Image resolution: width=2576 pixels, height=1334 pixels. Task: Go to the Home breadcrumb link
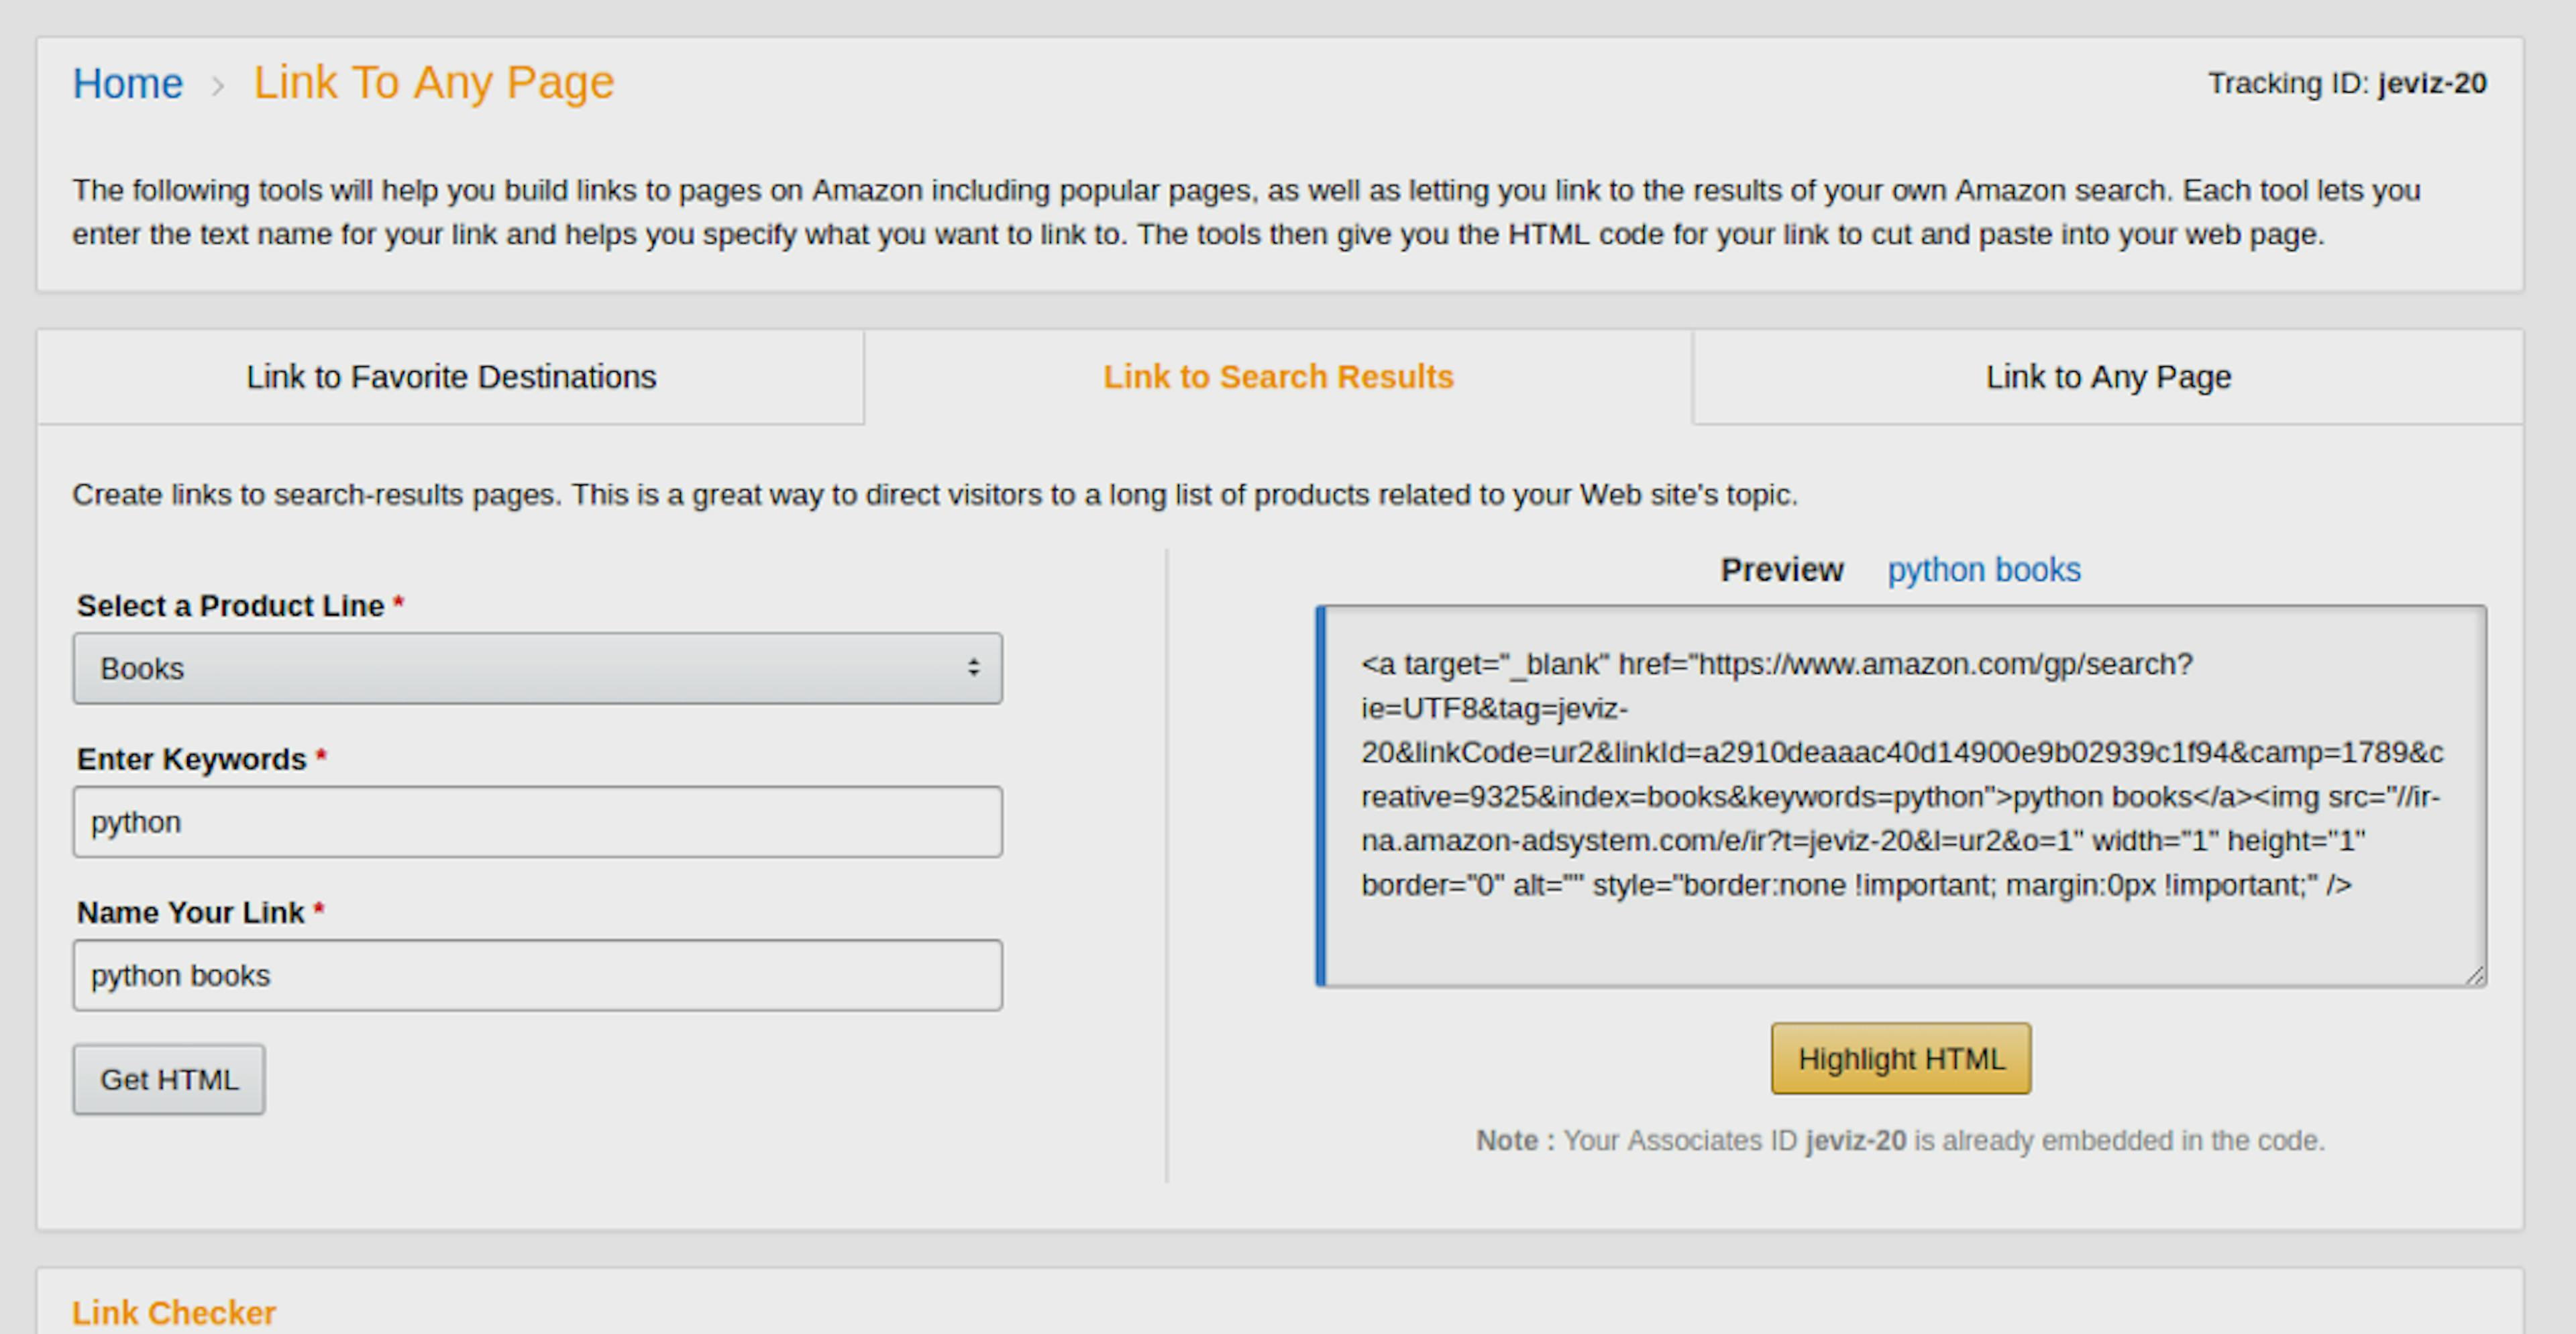[x=128, y=83]
